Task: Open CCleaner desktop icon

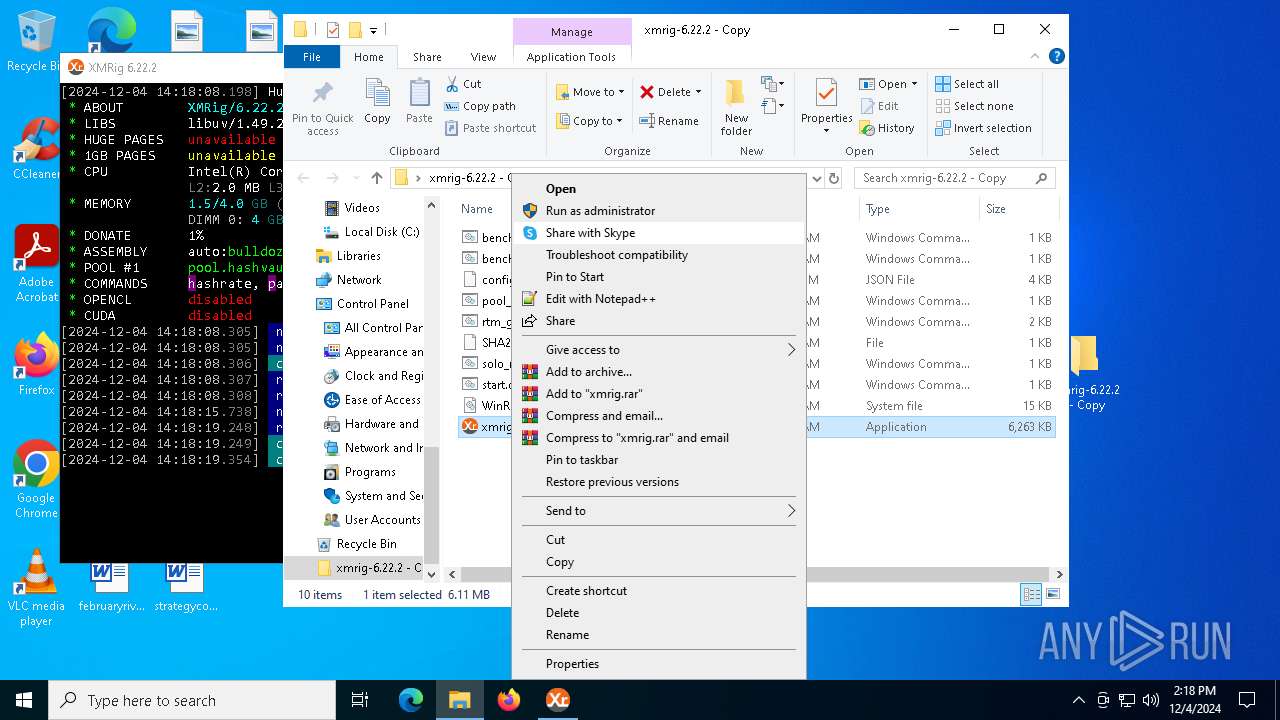Action: coord(36,148)
